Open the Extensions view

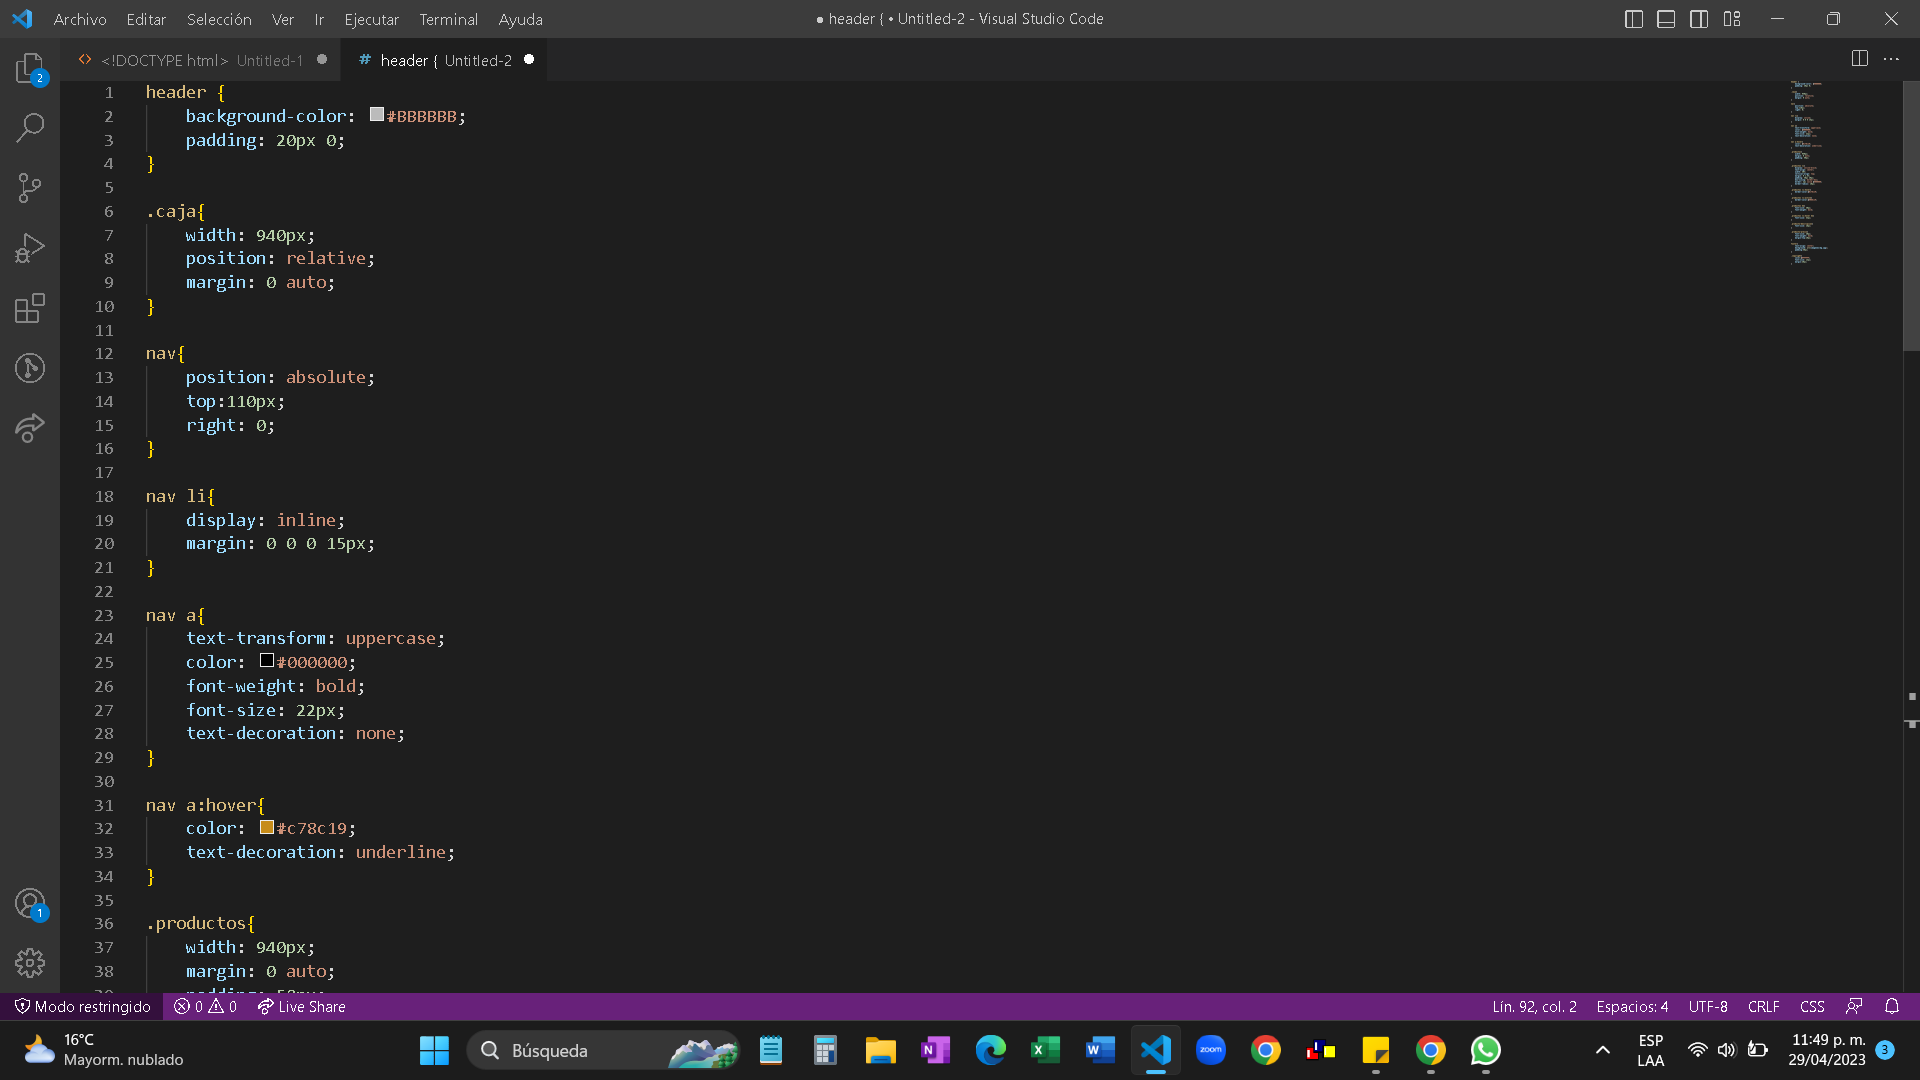(30, 308)
